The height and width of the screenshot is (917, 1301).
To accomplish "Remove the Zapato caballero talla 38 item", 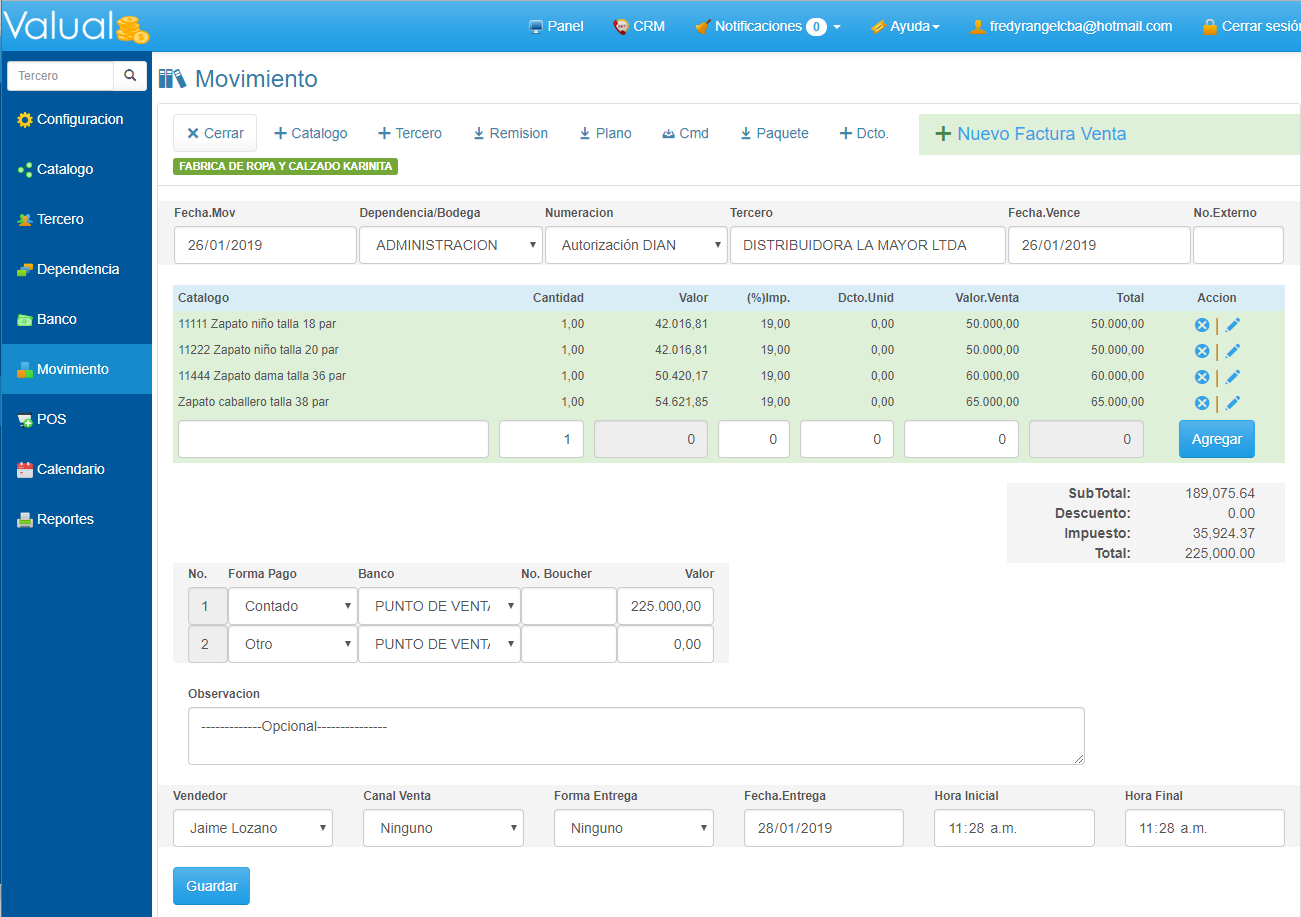I will [1202, 403].
